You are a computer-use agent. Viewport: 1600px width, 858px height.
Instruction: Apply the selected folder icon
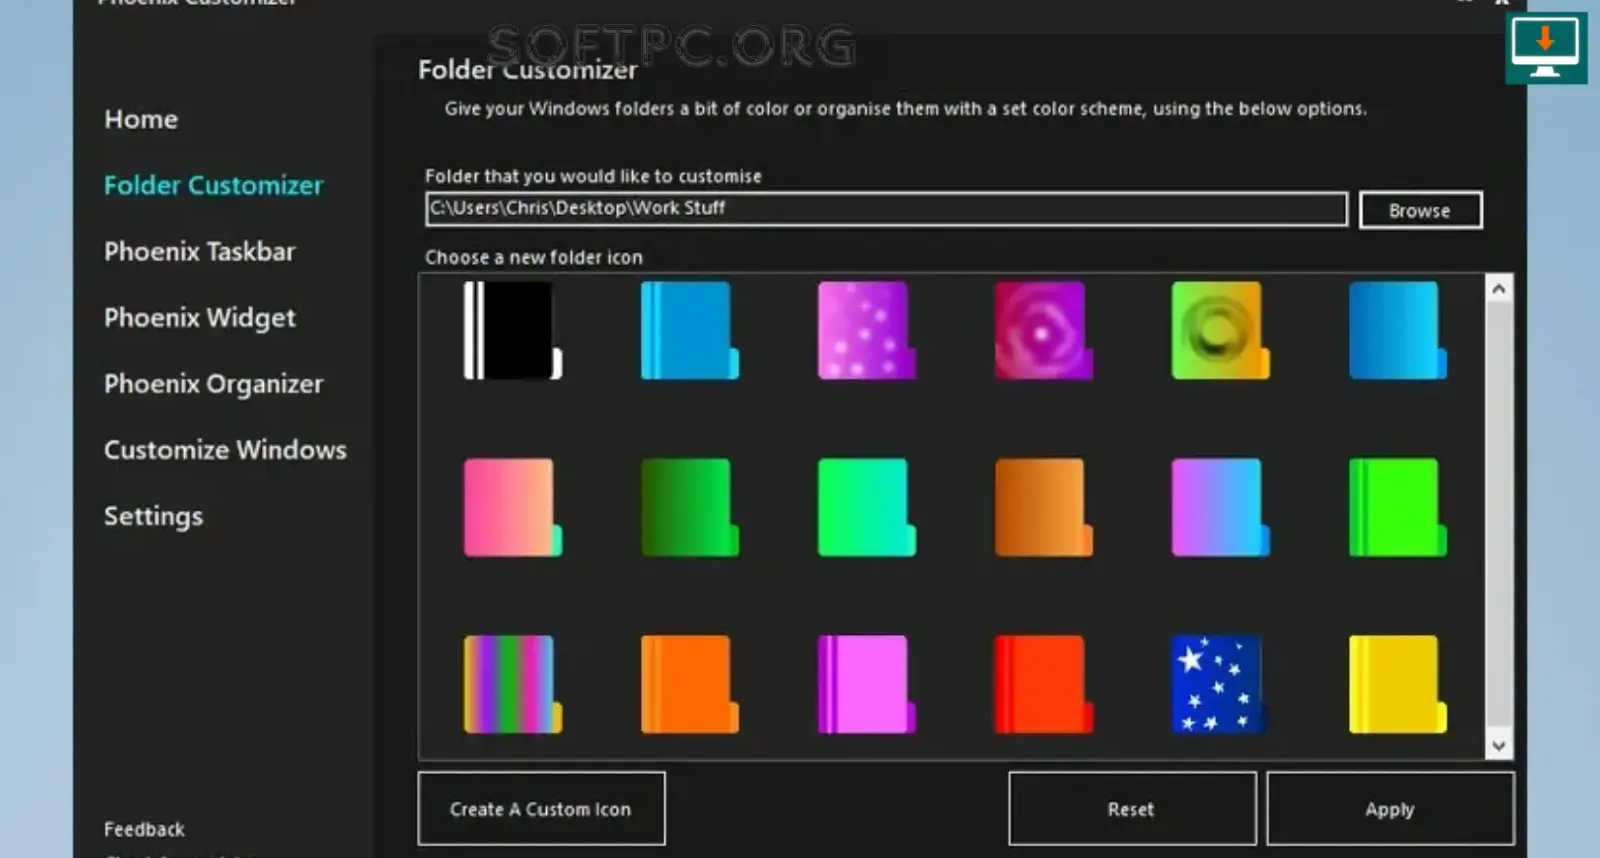click(1390, 808)
